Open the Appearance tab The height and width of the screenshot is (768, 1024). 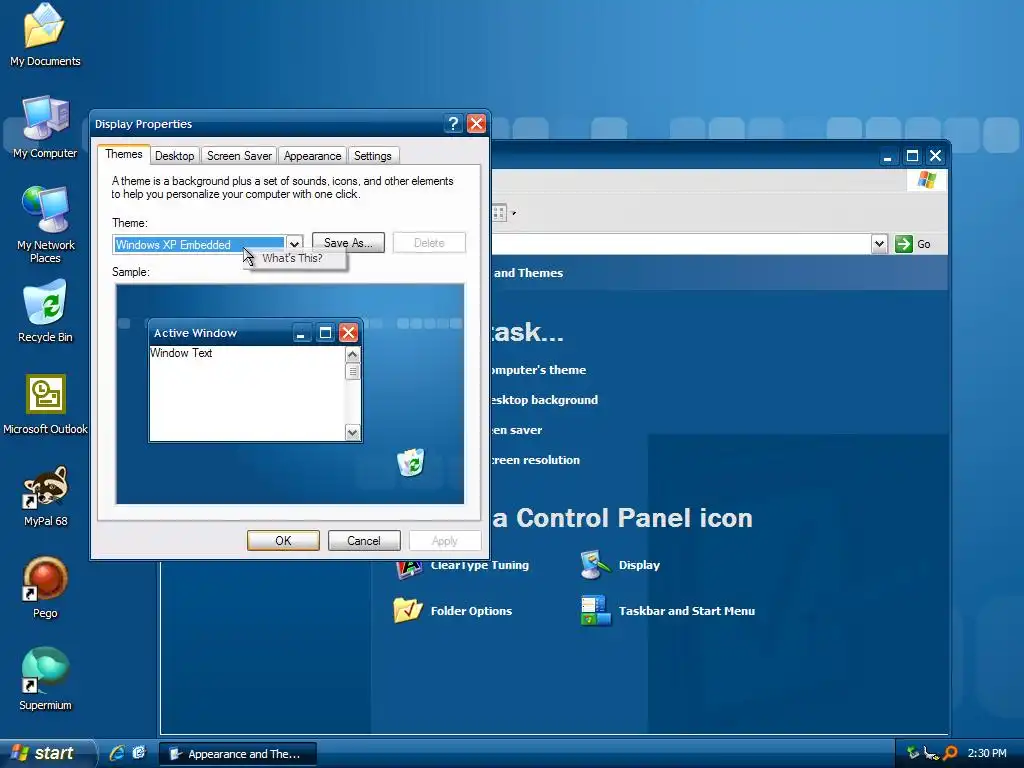[312, 155]
